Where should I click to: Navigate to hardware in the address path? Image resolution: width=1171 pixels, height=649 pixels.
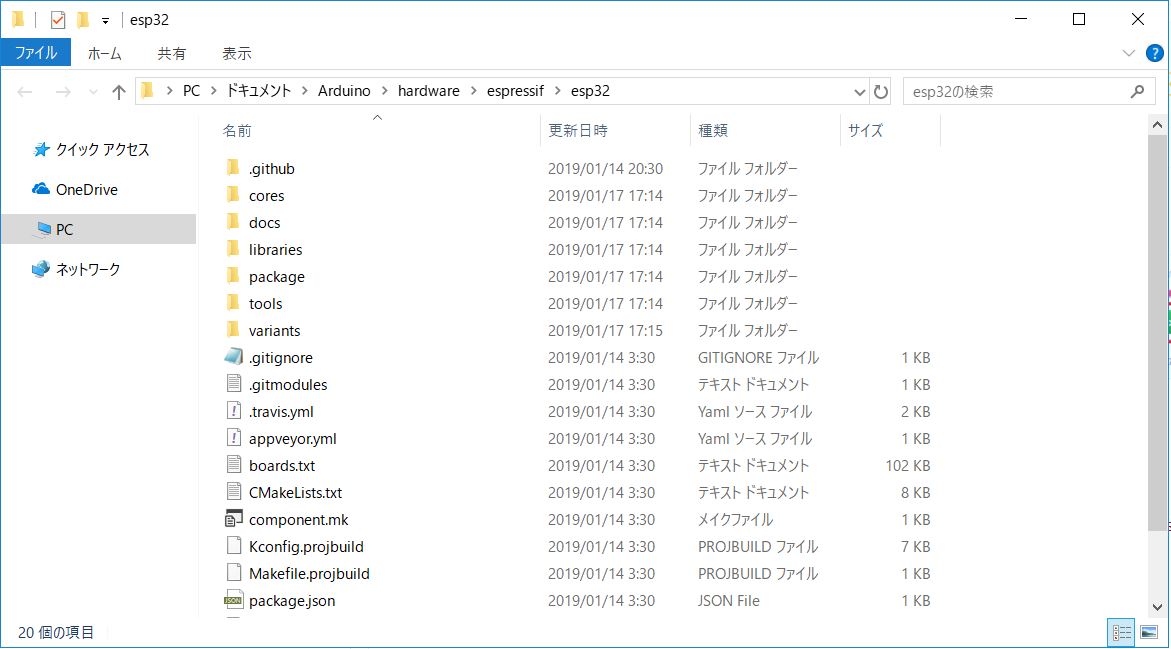(x=429, y=91)
